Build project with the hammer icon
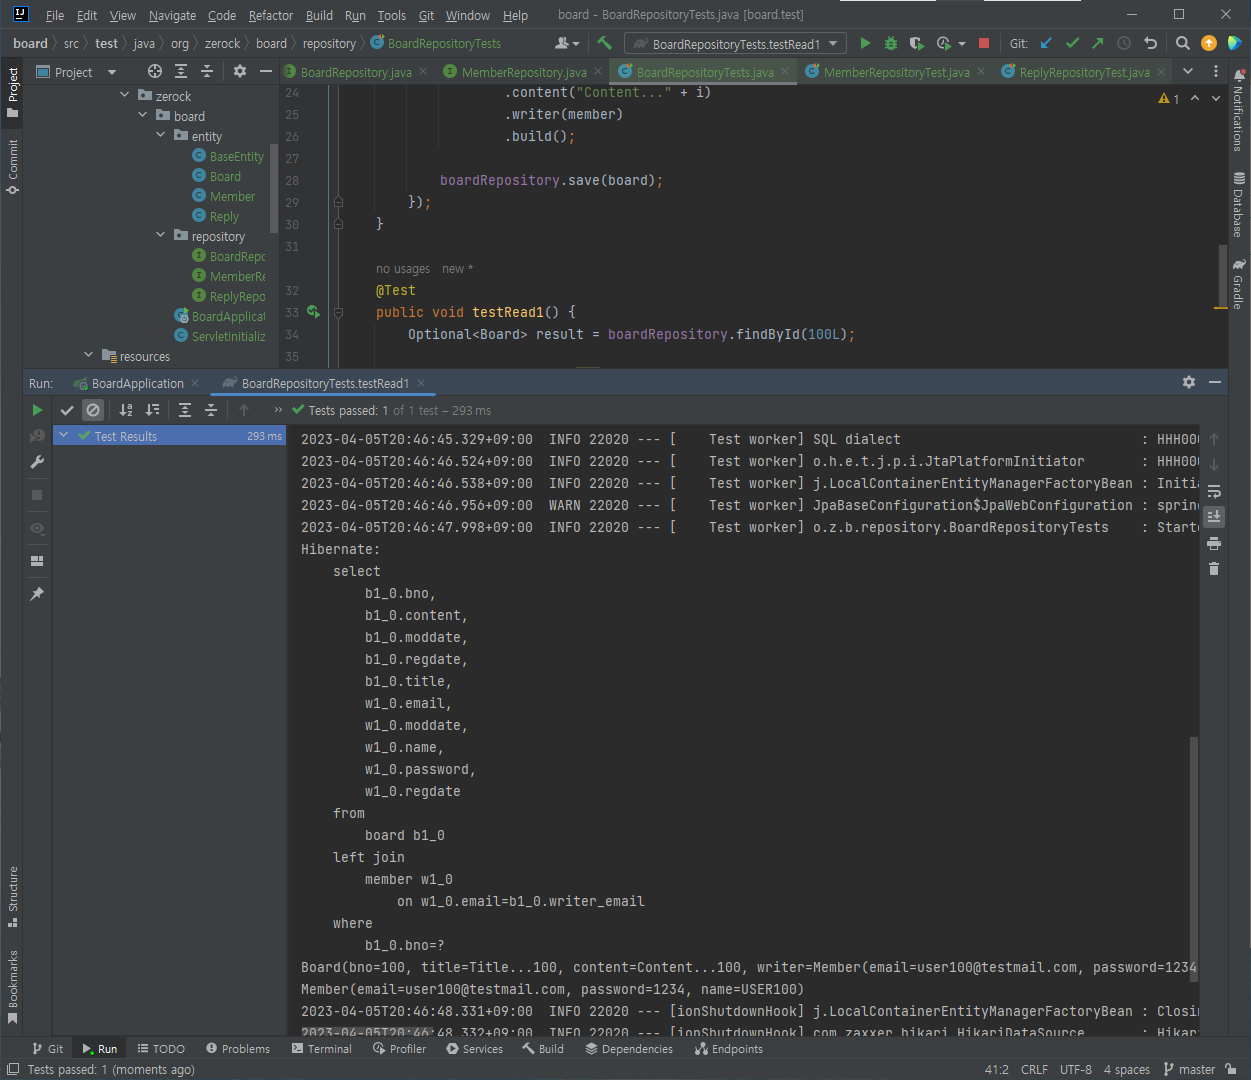 [604, 43]
